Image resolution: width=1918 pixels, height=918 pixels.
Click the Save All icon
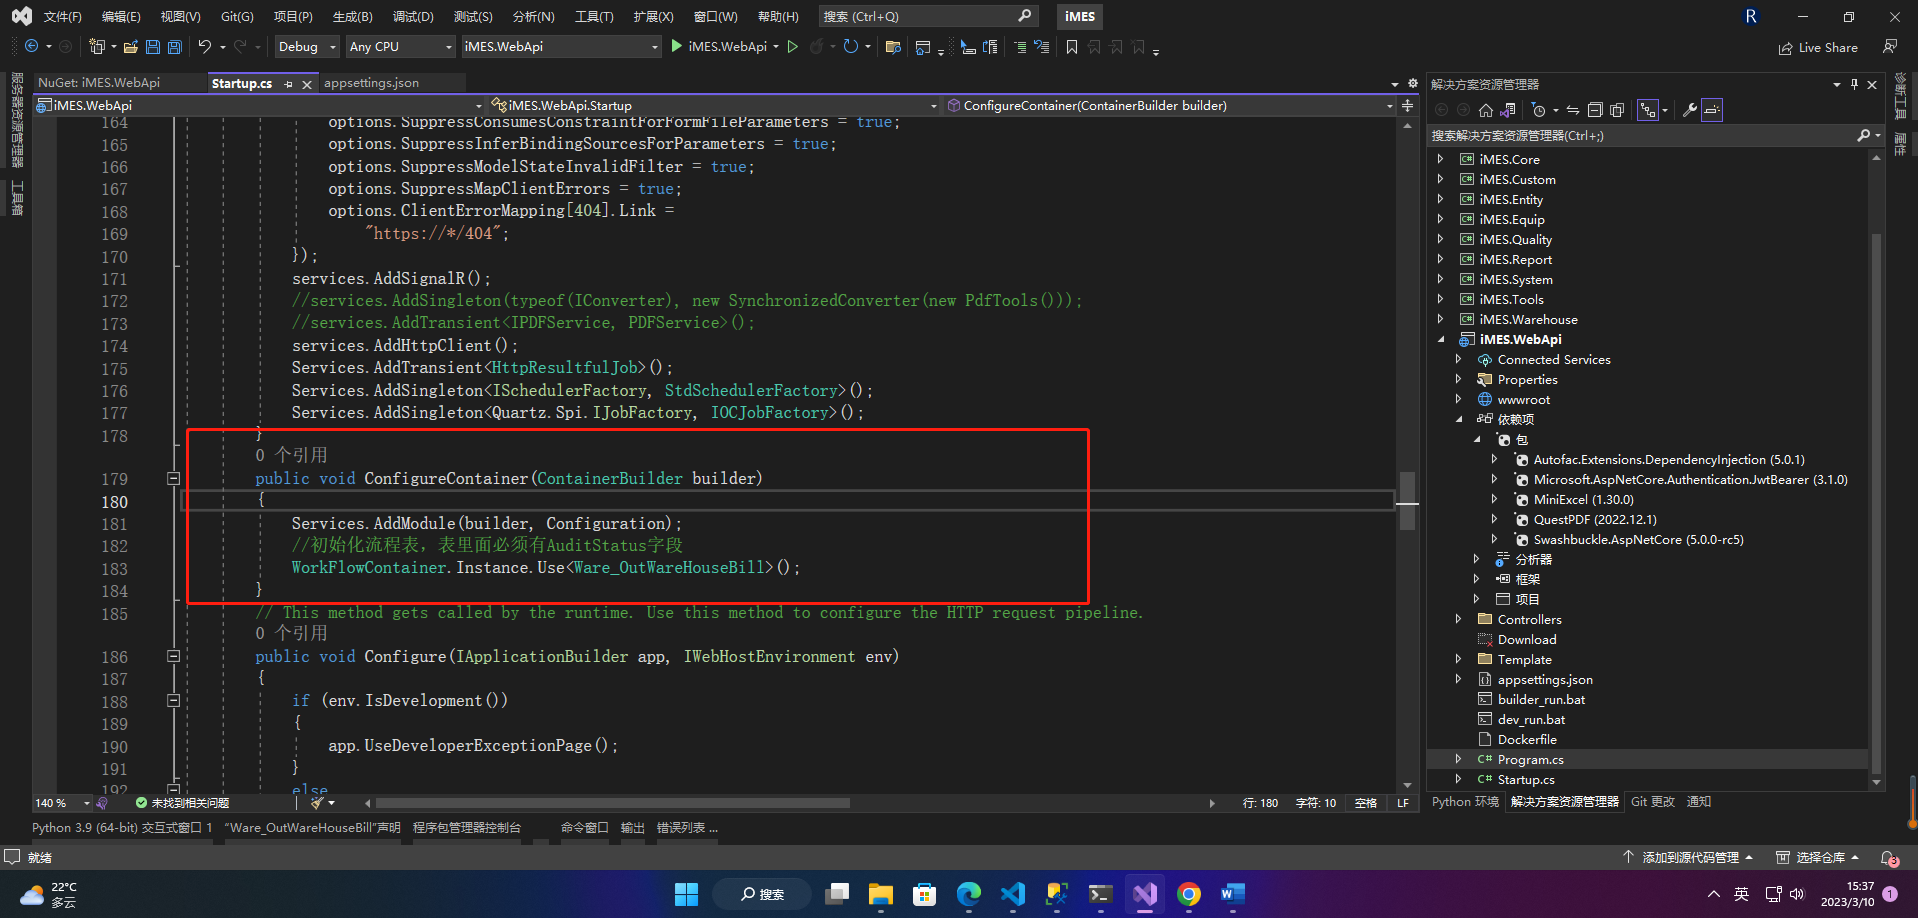(175, 46)
